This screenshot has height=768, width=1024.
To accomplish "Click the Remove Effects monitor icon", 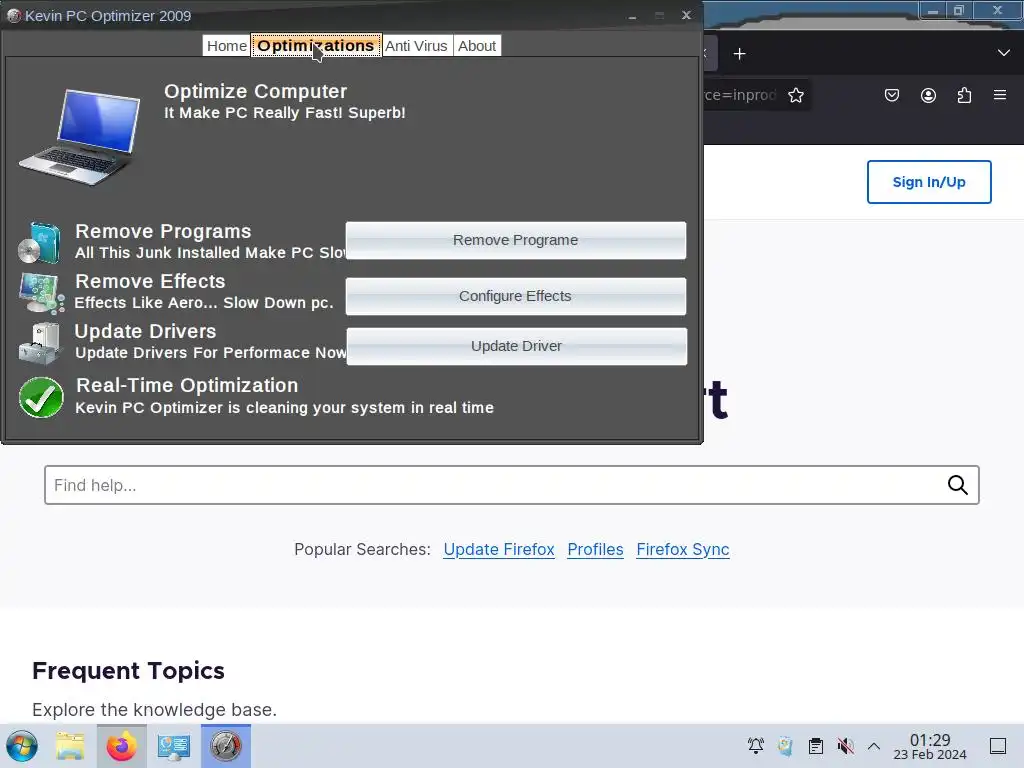I will [x=41, y=293].
